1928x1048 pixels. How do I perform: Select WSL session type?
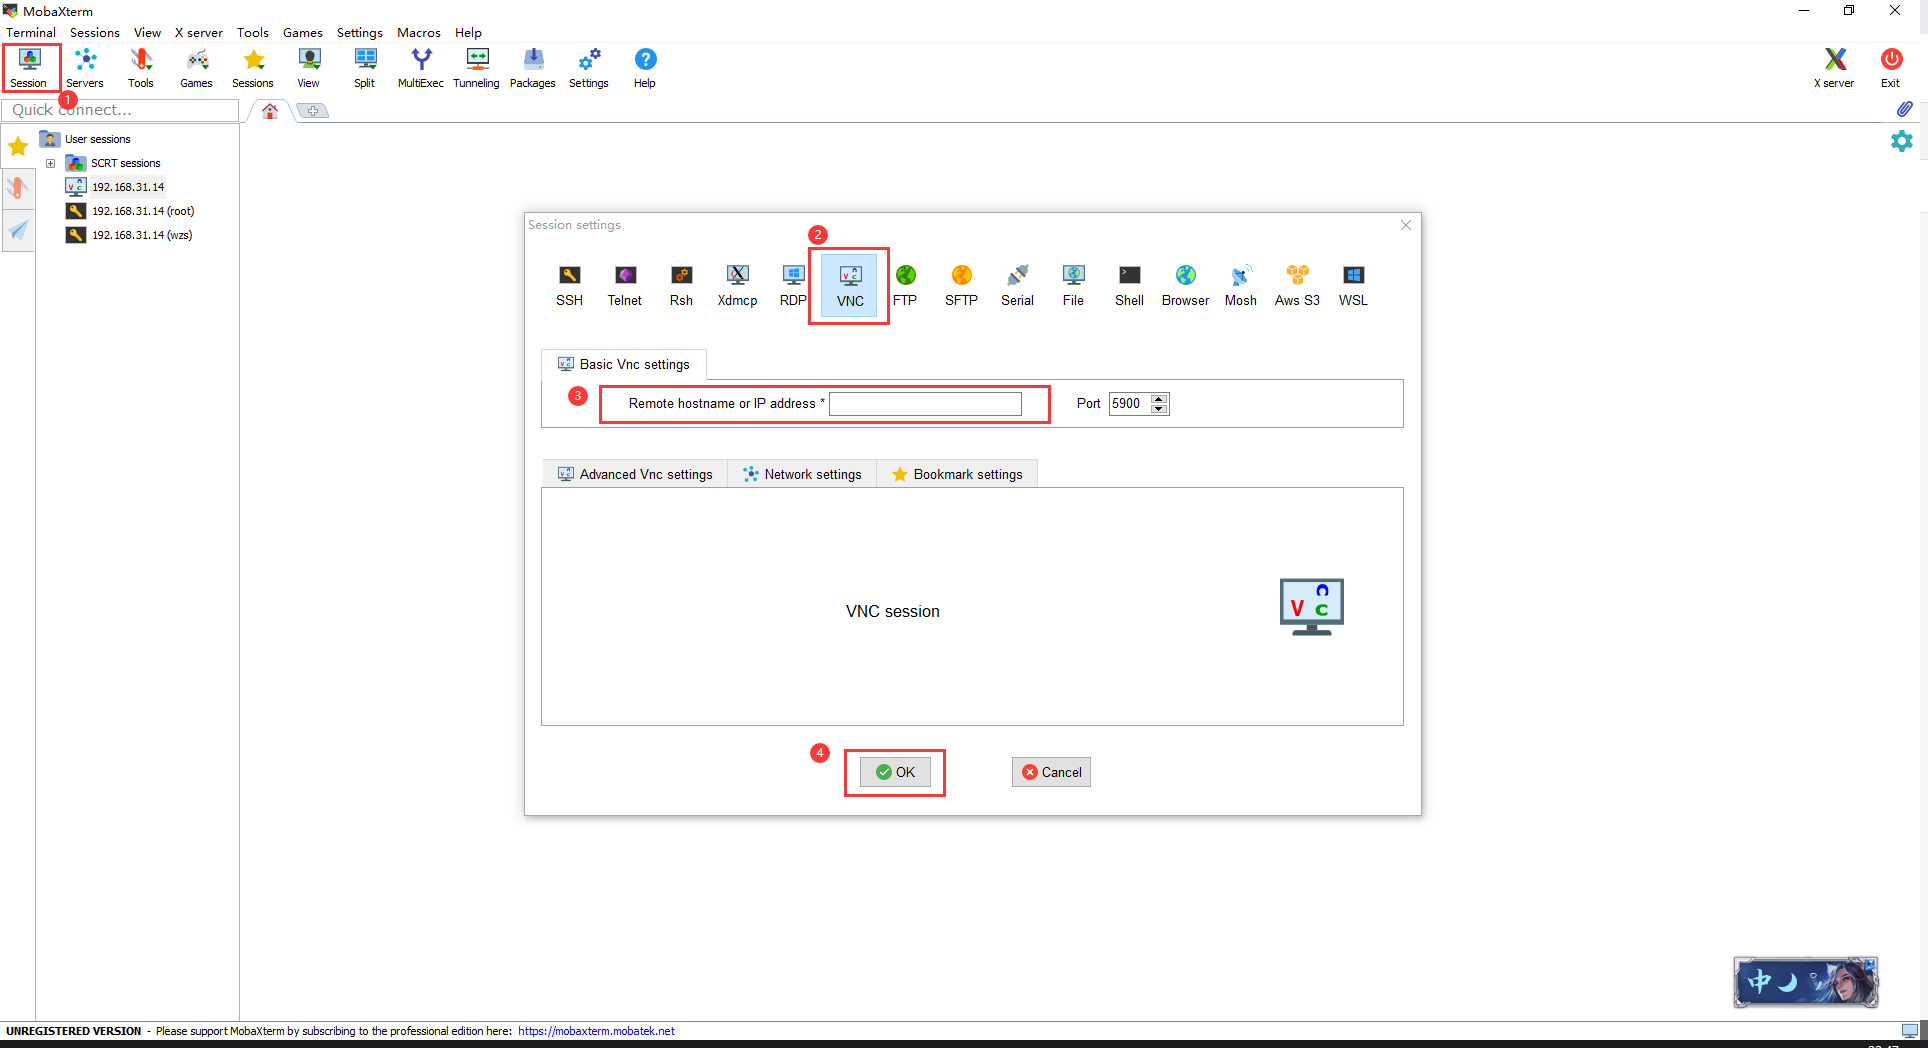[1354, 285]
